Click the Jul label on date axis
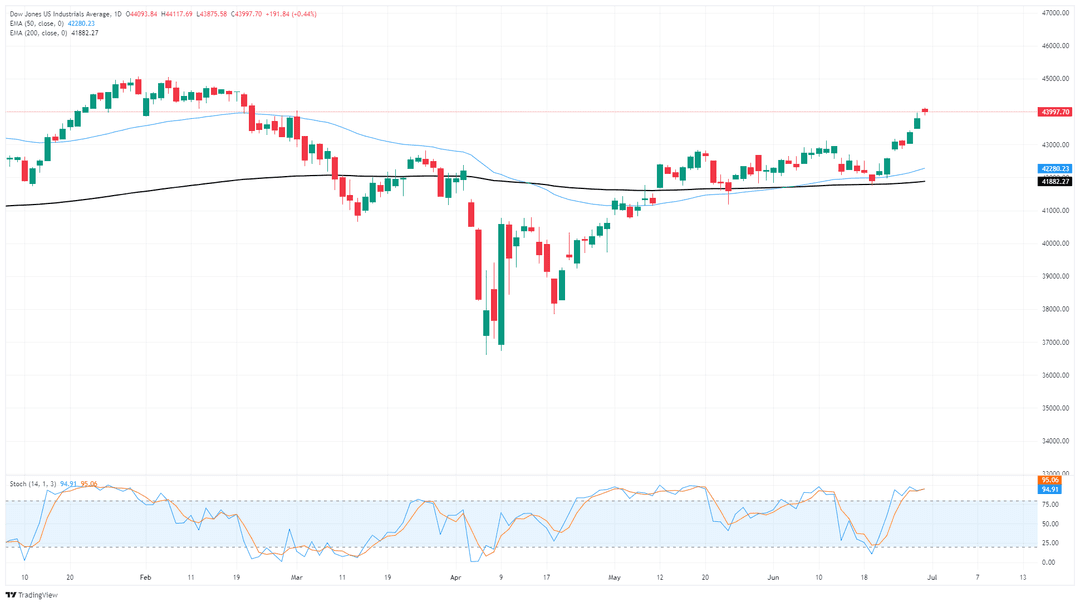1080x605 pixels. (932, 577)
